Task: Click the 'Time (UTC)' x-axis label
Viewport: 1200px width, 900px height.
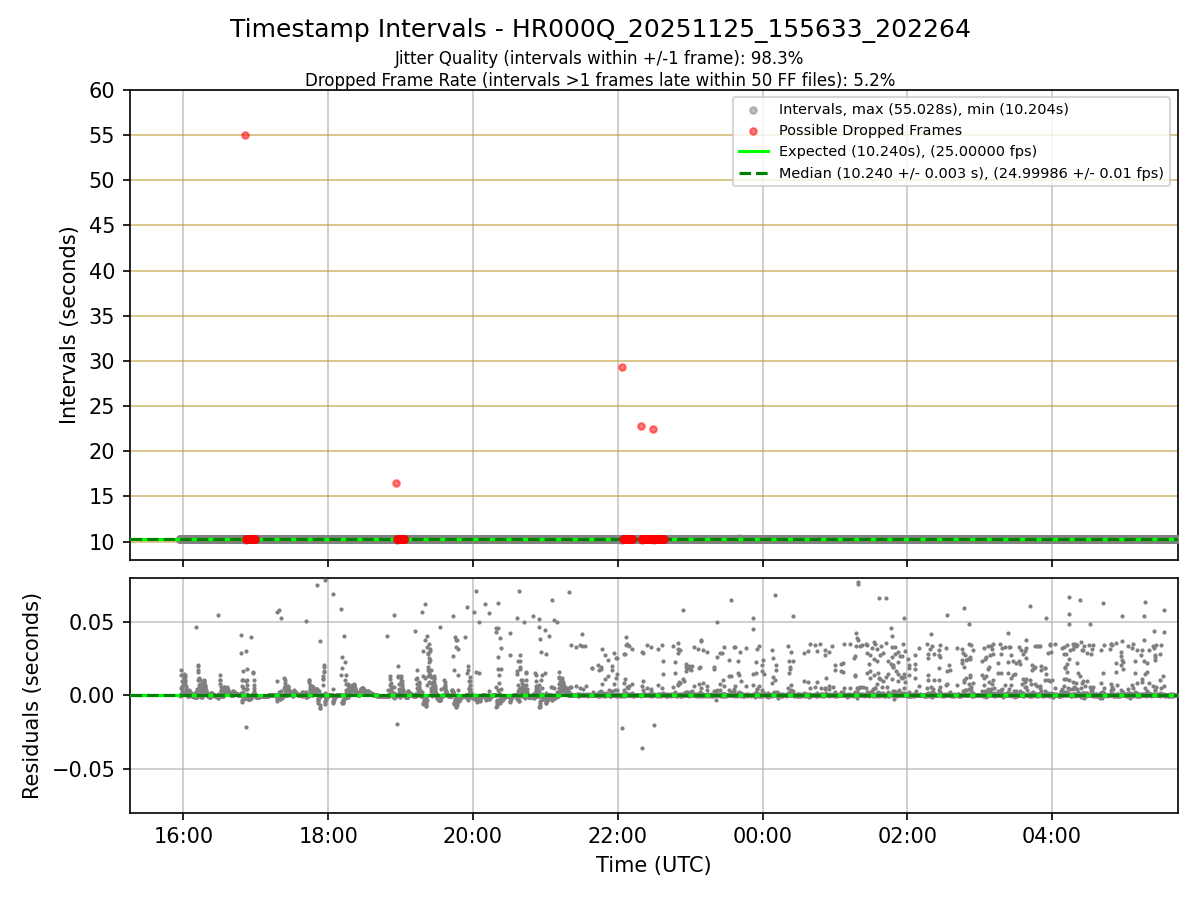Action: click(x=653, y=865)
